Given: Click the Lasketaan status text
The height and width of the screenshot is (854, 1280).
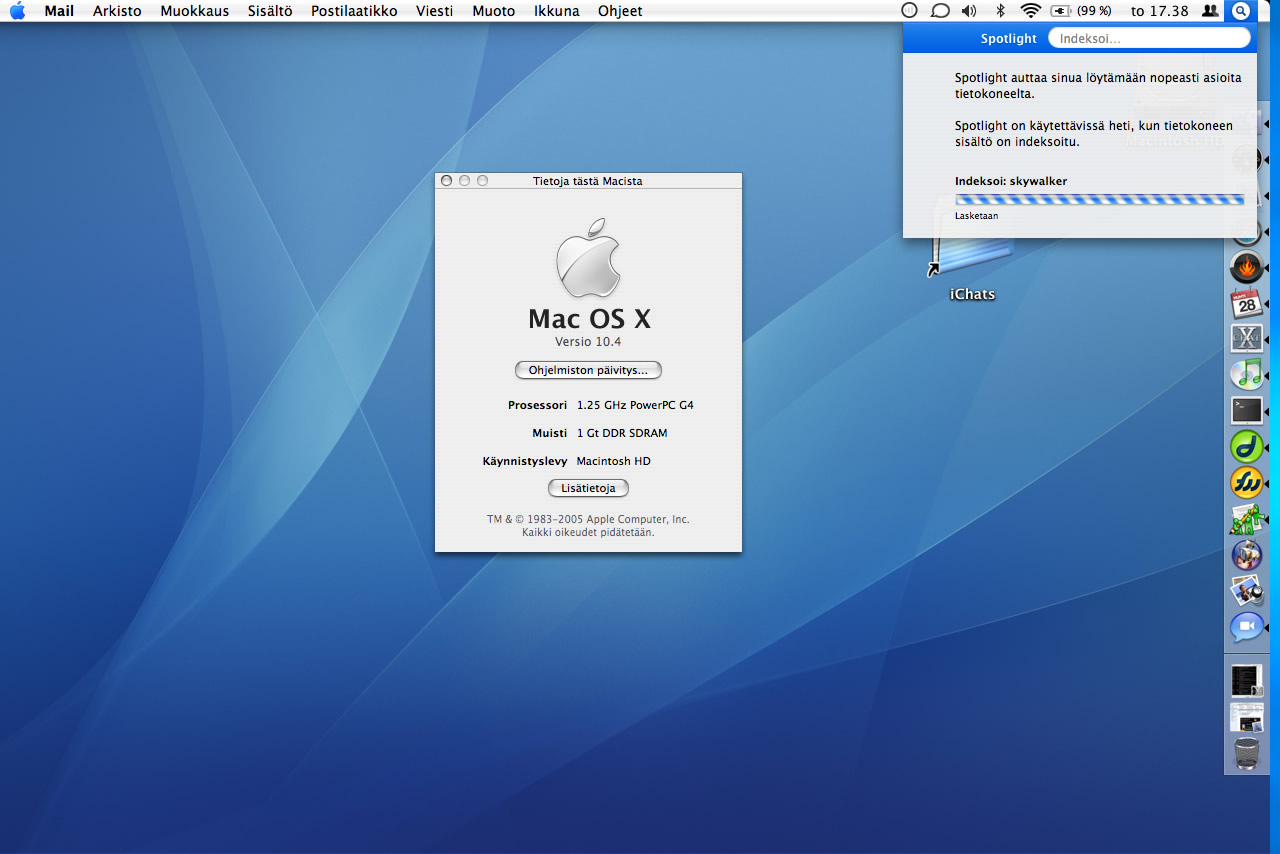Looking at the screenshot, I should (x=976, y=215).
